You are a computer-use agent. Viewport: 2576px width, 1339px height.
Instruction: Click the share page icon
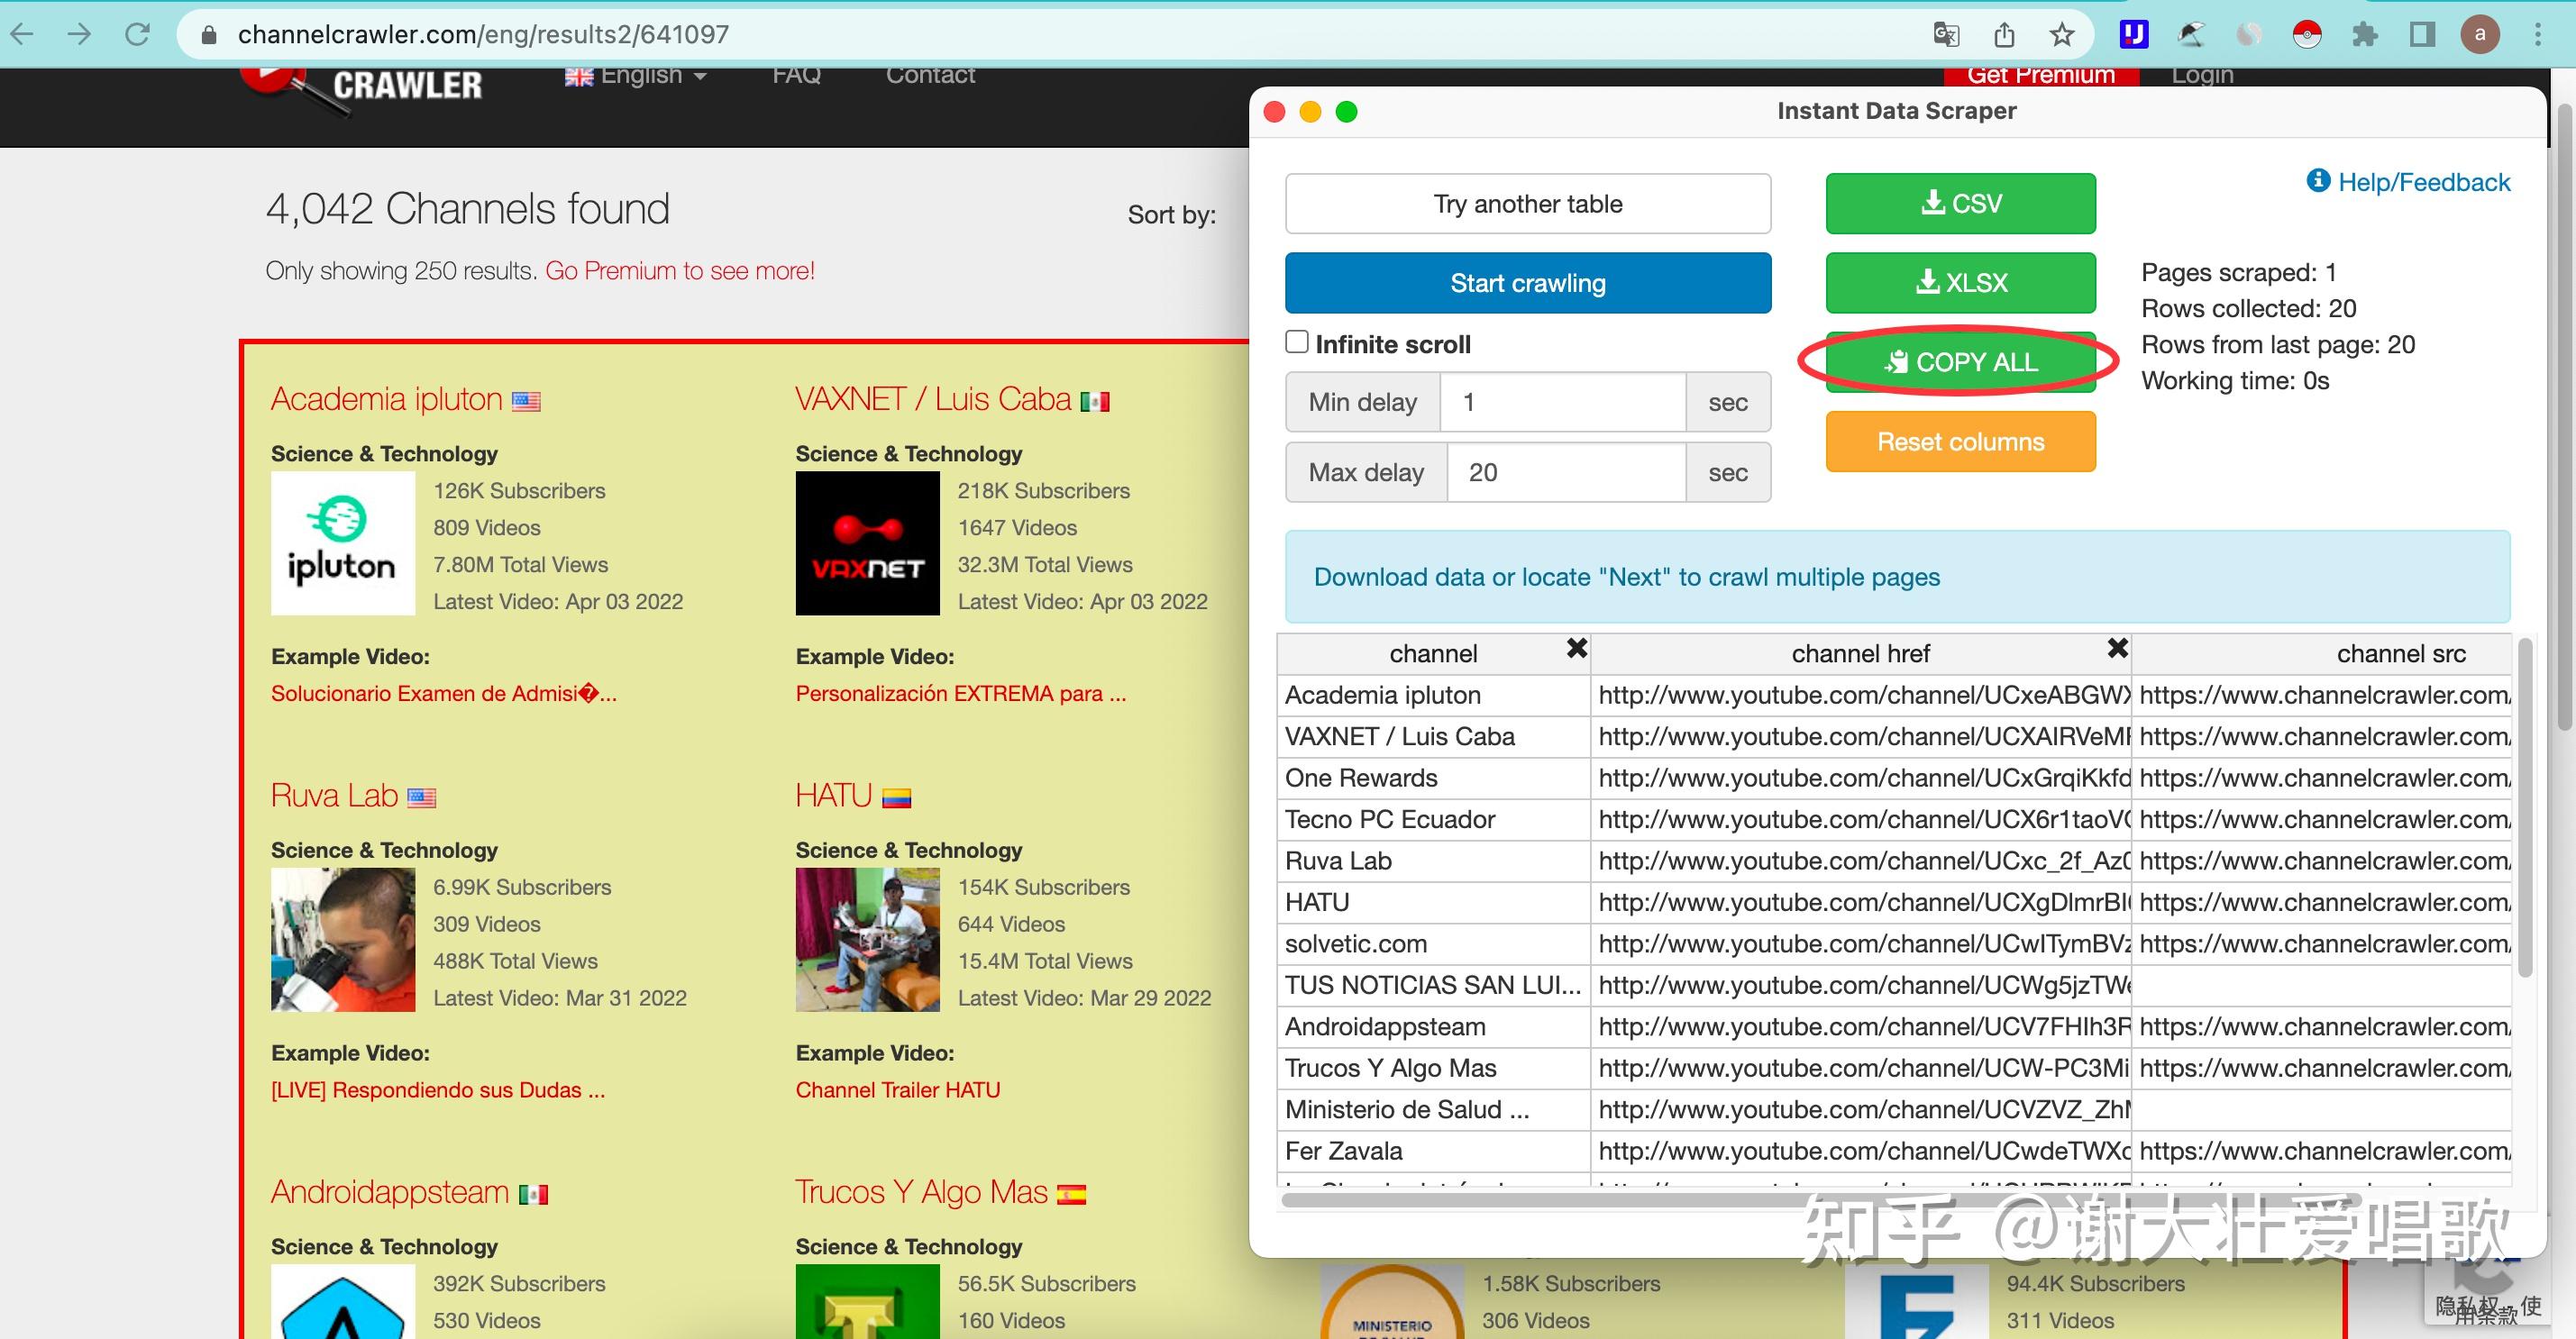(2003, 34)
